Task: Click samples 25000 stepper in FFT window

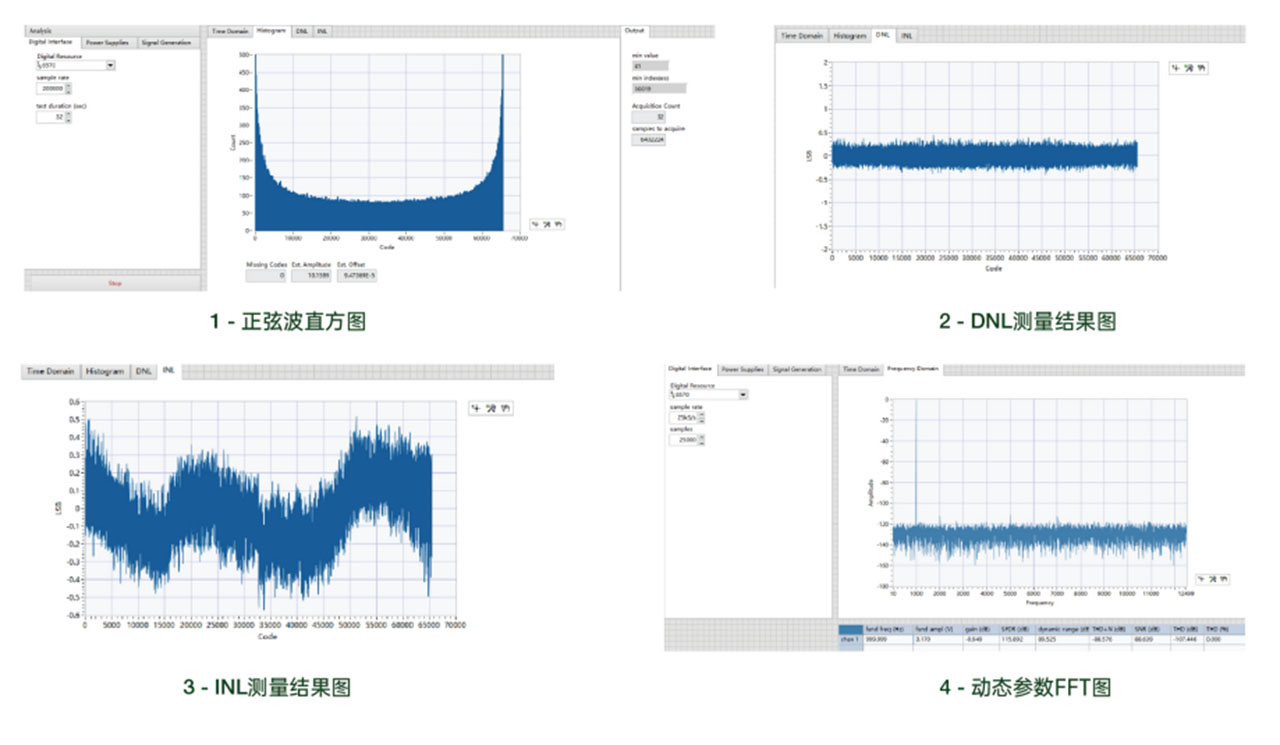Action: tap(701, 440)
